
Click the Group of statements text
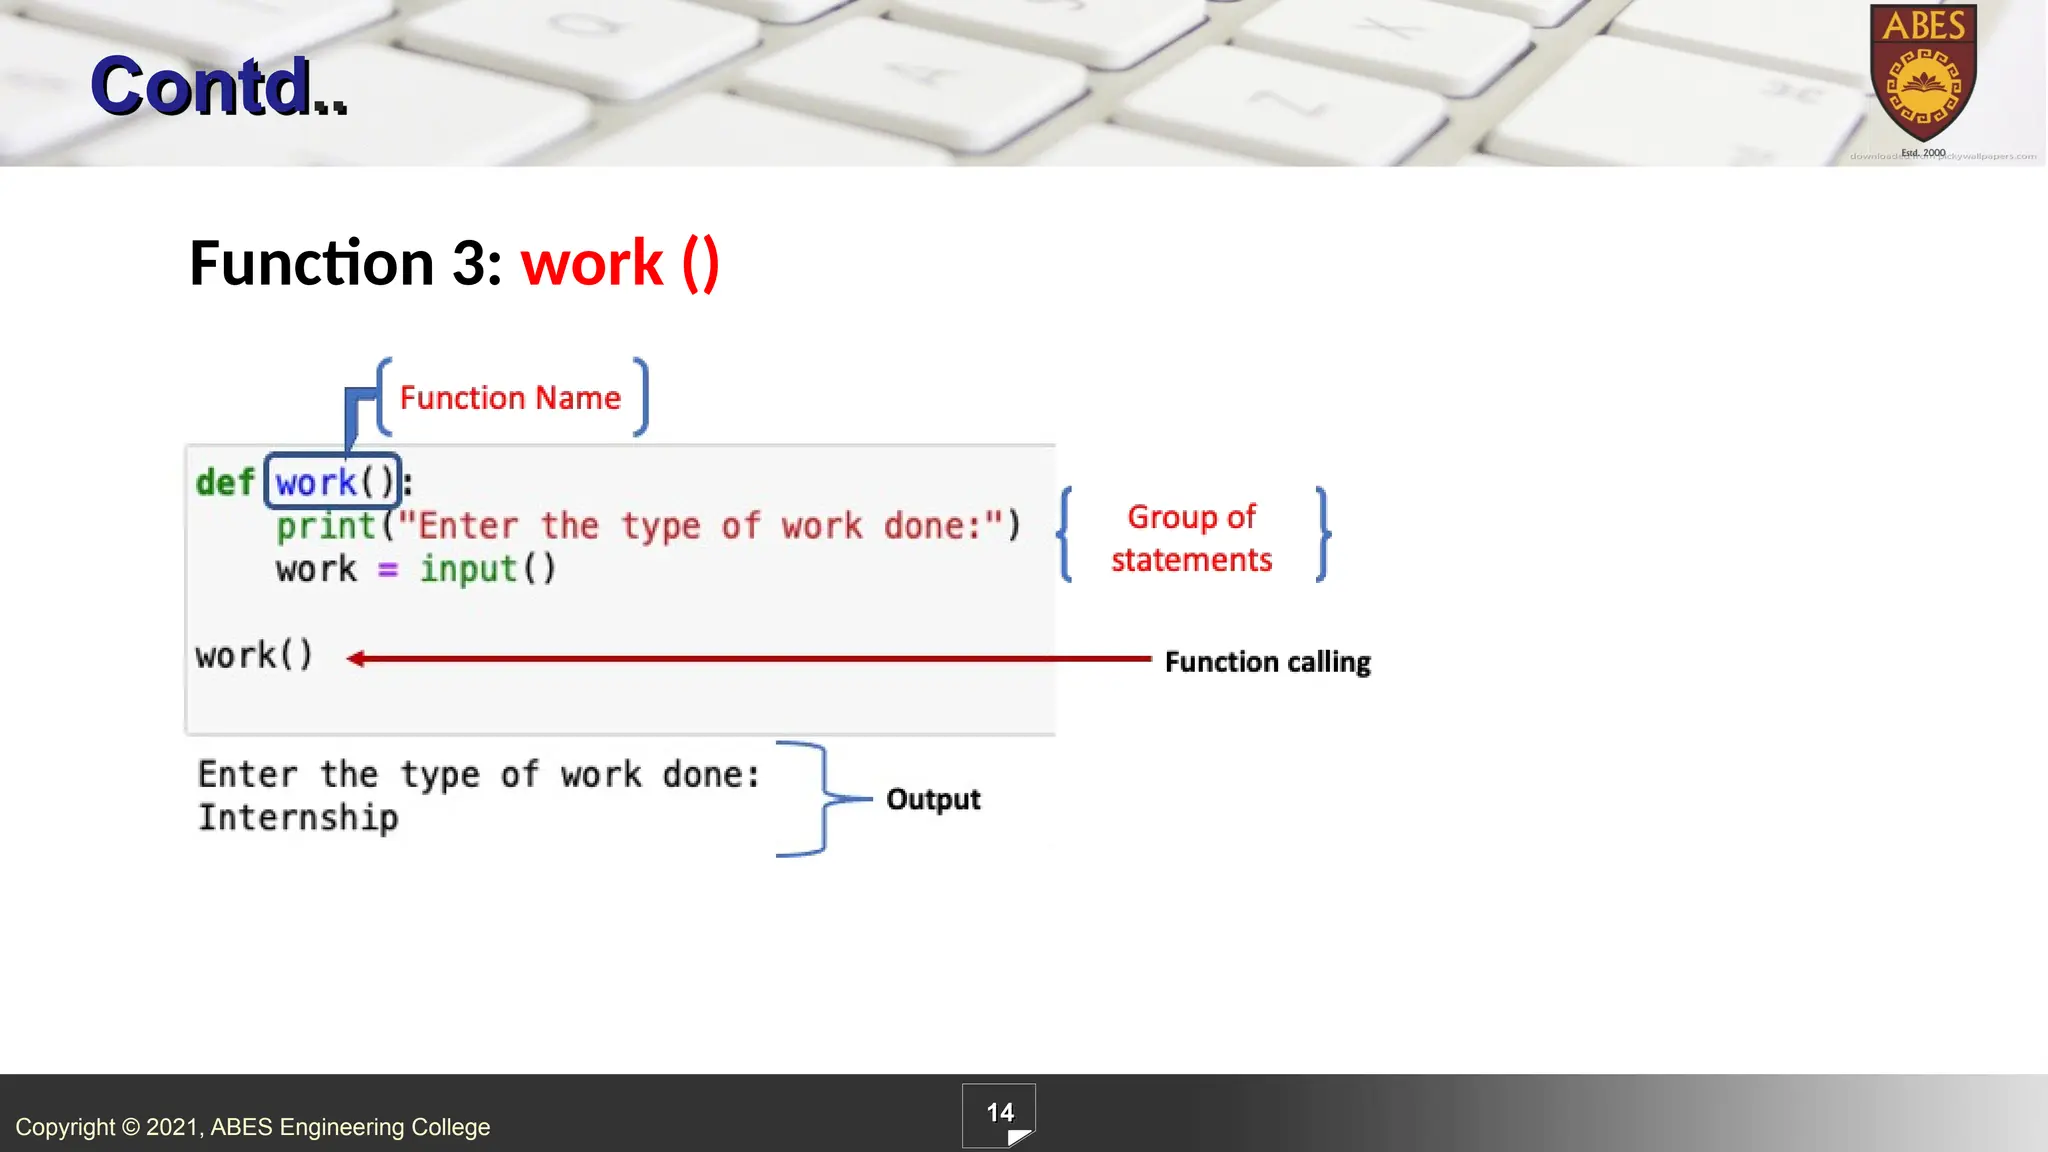click(1191, 538)
